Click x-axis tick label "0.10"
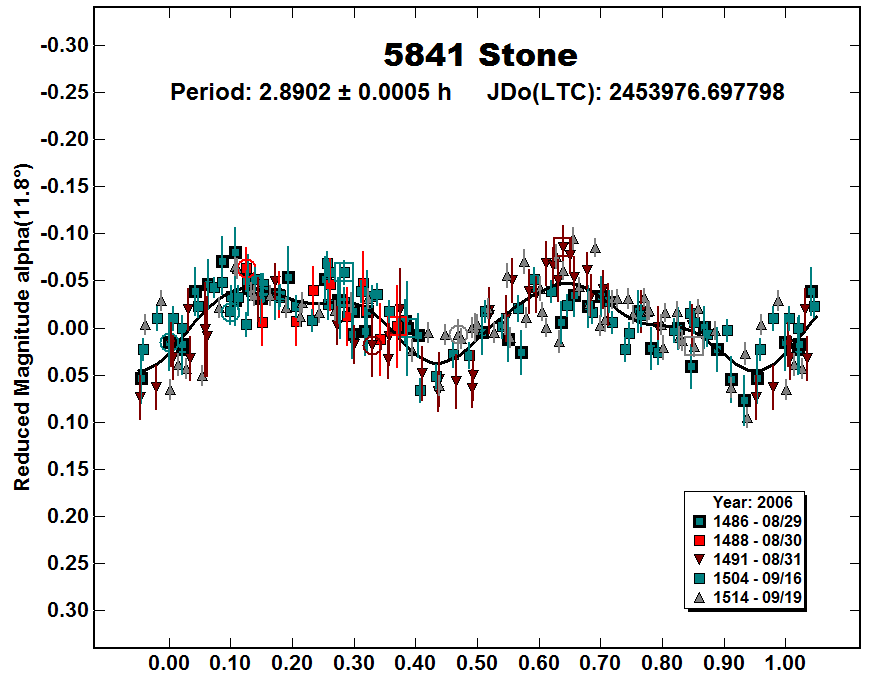 pyautogui.click(x=231, y=663)
